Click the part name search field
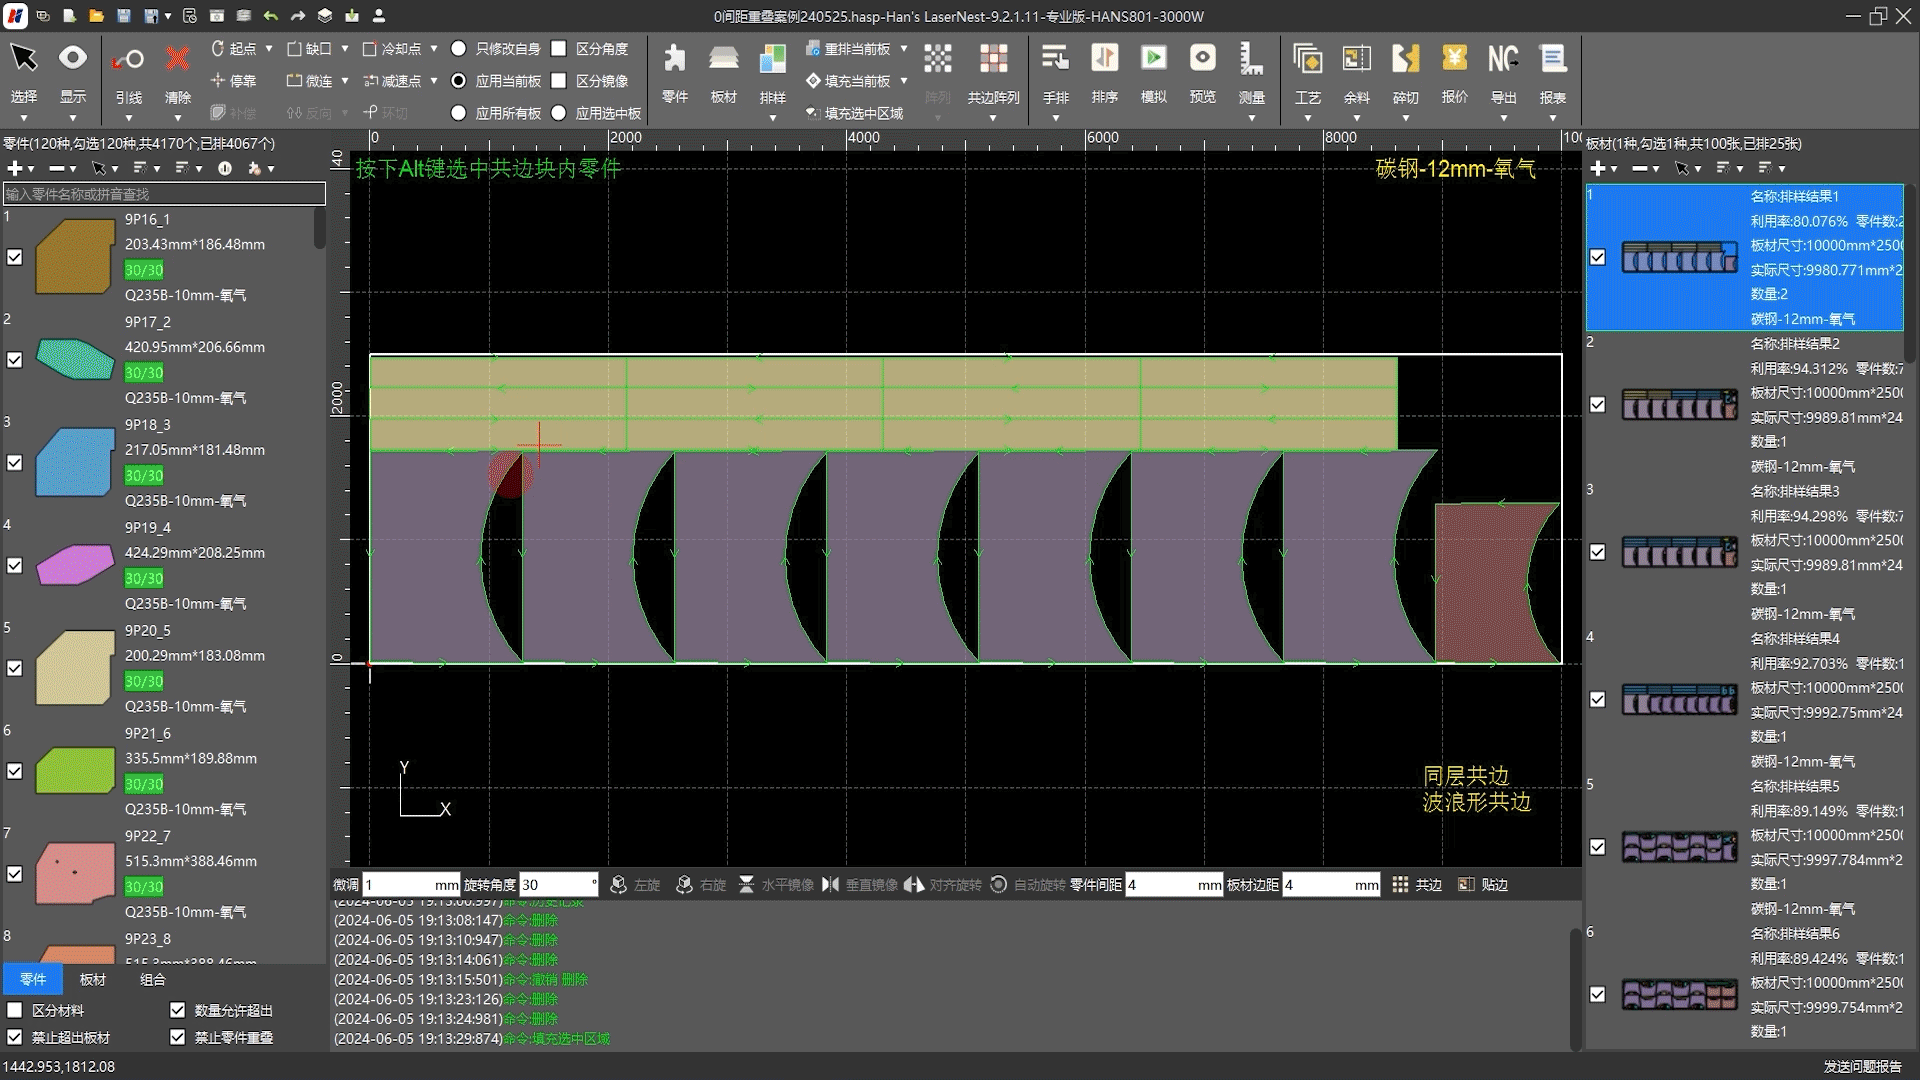The image size is (1920, 1080). (x=164, y=194)
